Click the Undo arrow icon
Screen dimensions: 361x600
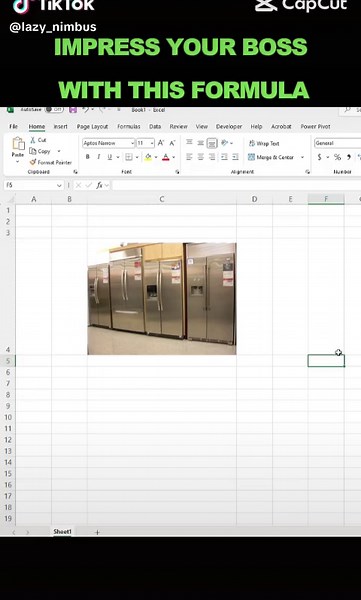pyautogui.click(x=85, y=110)
